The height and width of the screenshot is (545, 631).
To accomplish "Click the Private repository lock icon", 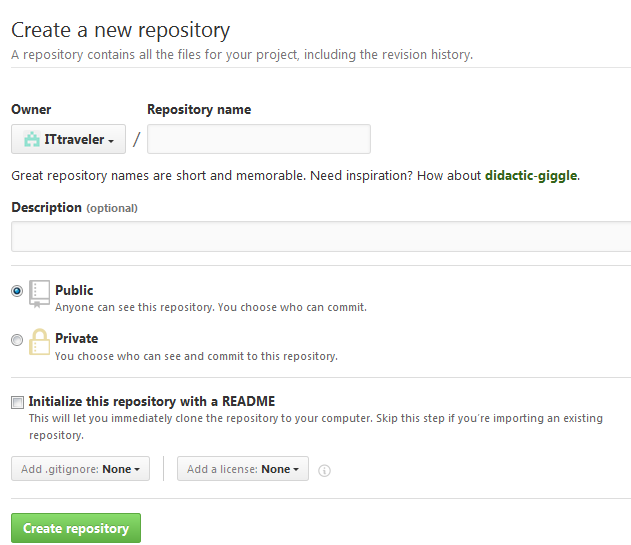I will (x=39, y=342).
